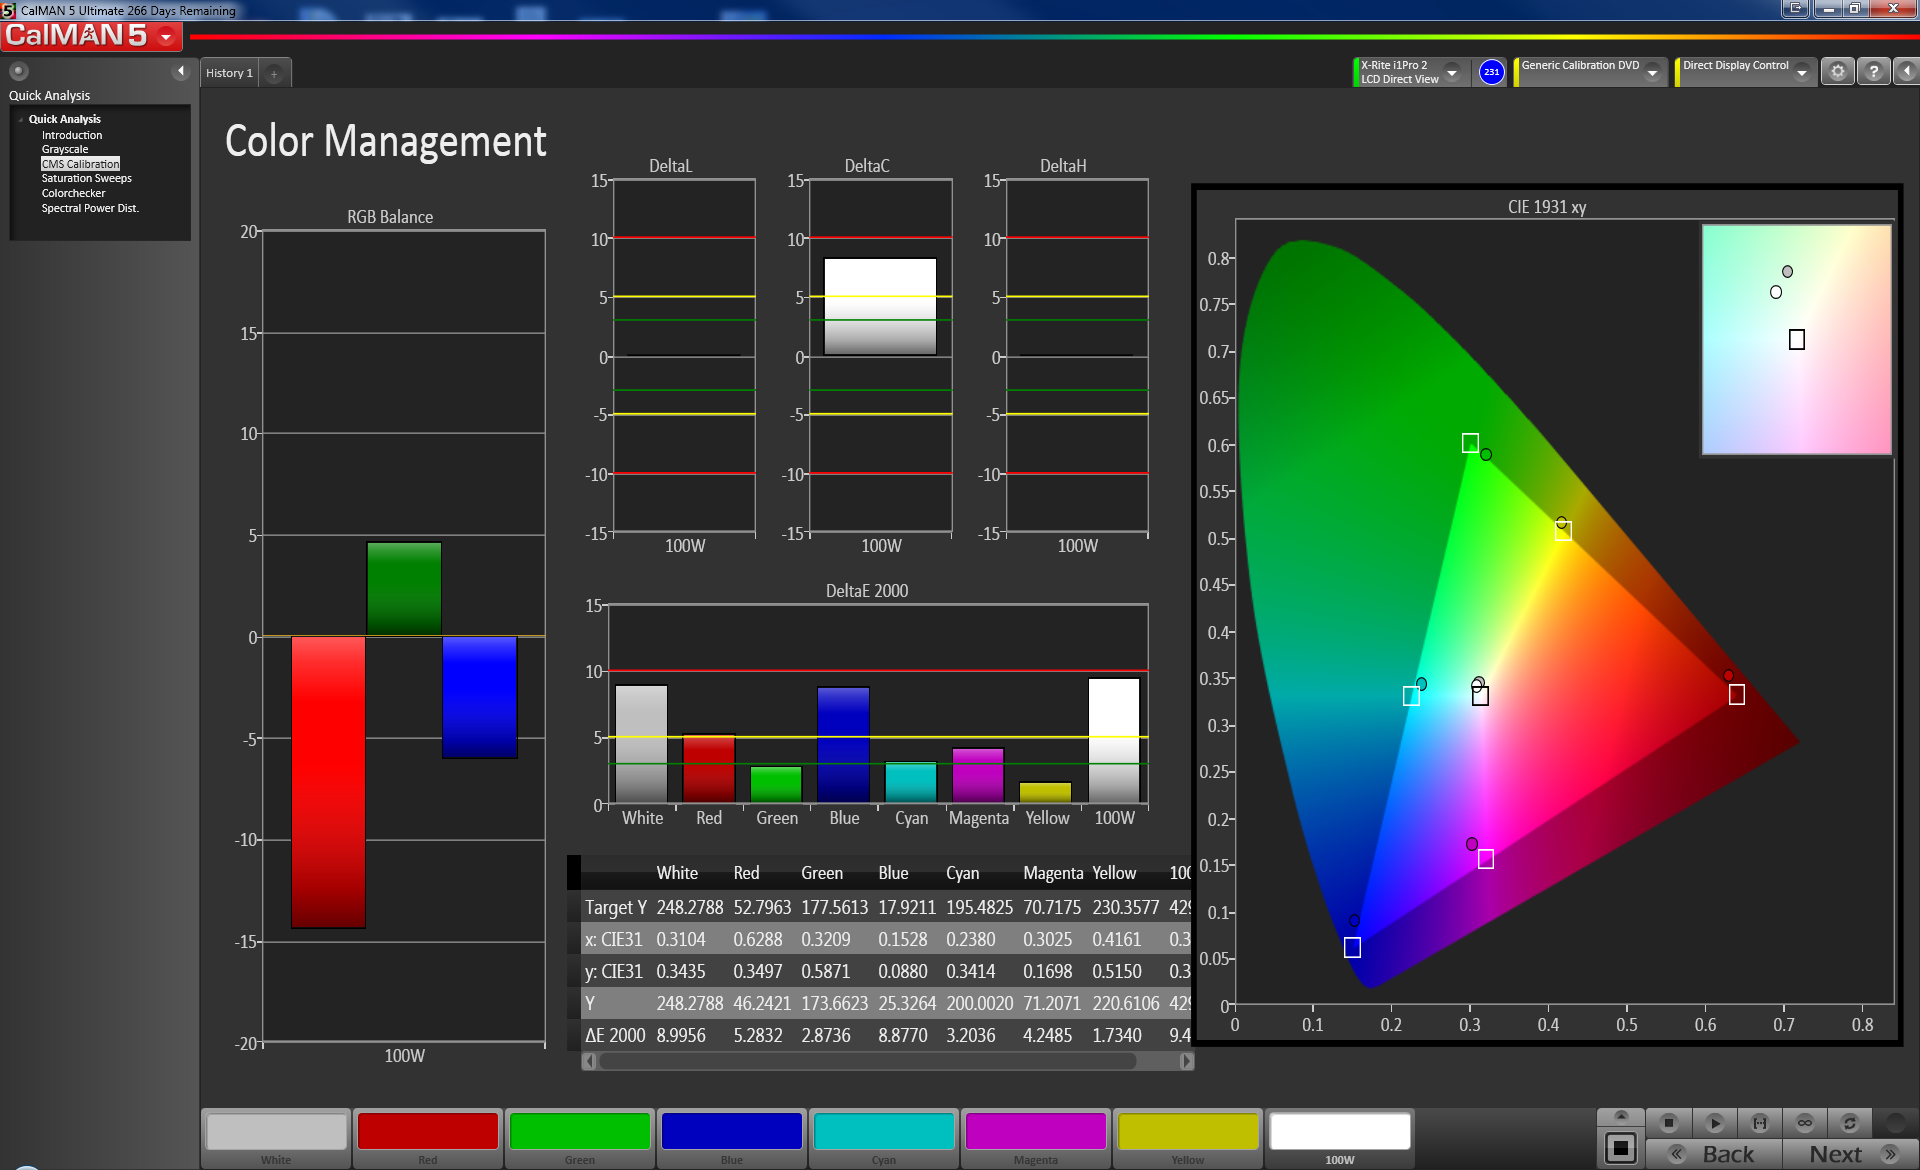
Task: Expand Direct Display Control dropdown
Action: tap(1802, 73)
